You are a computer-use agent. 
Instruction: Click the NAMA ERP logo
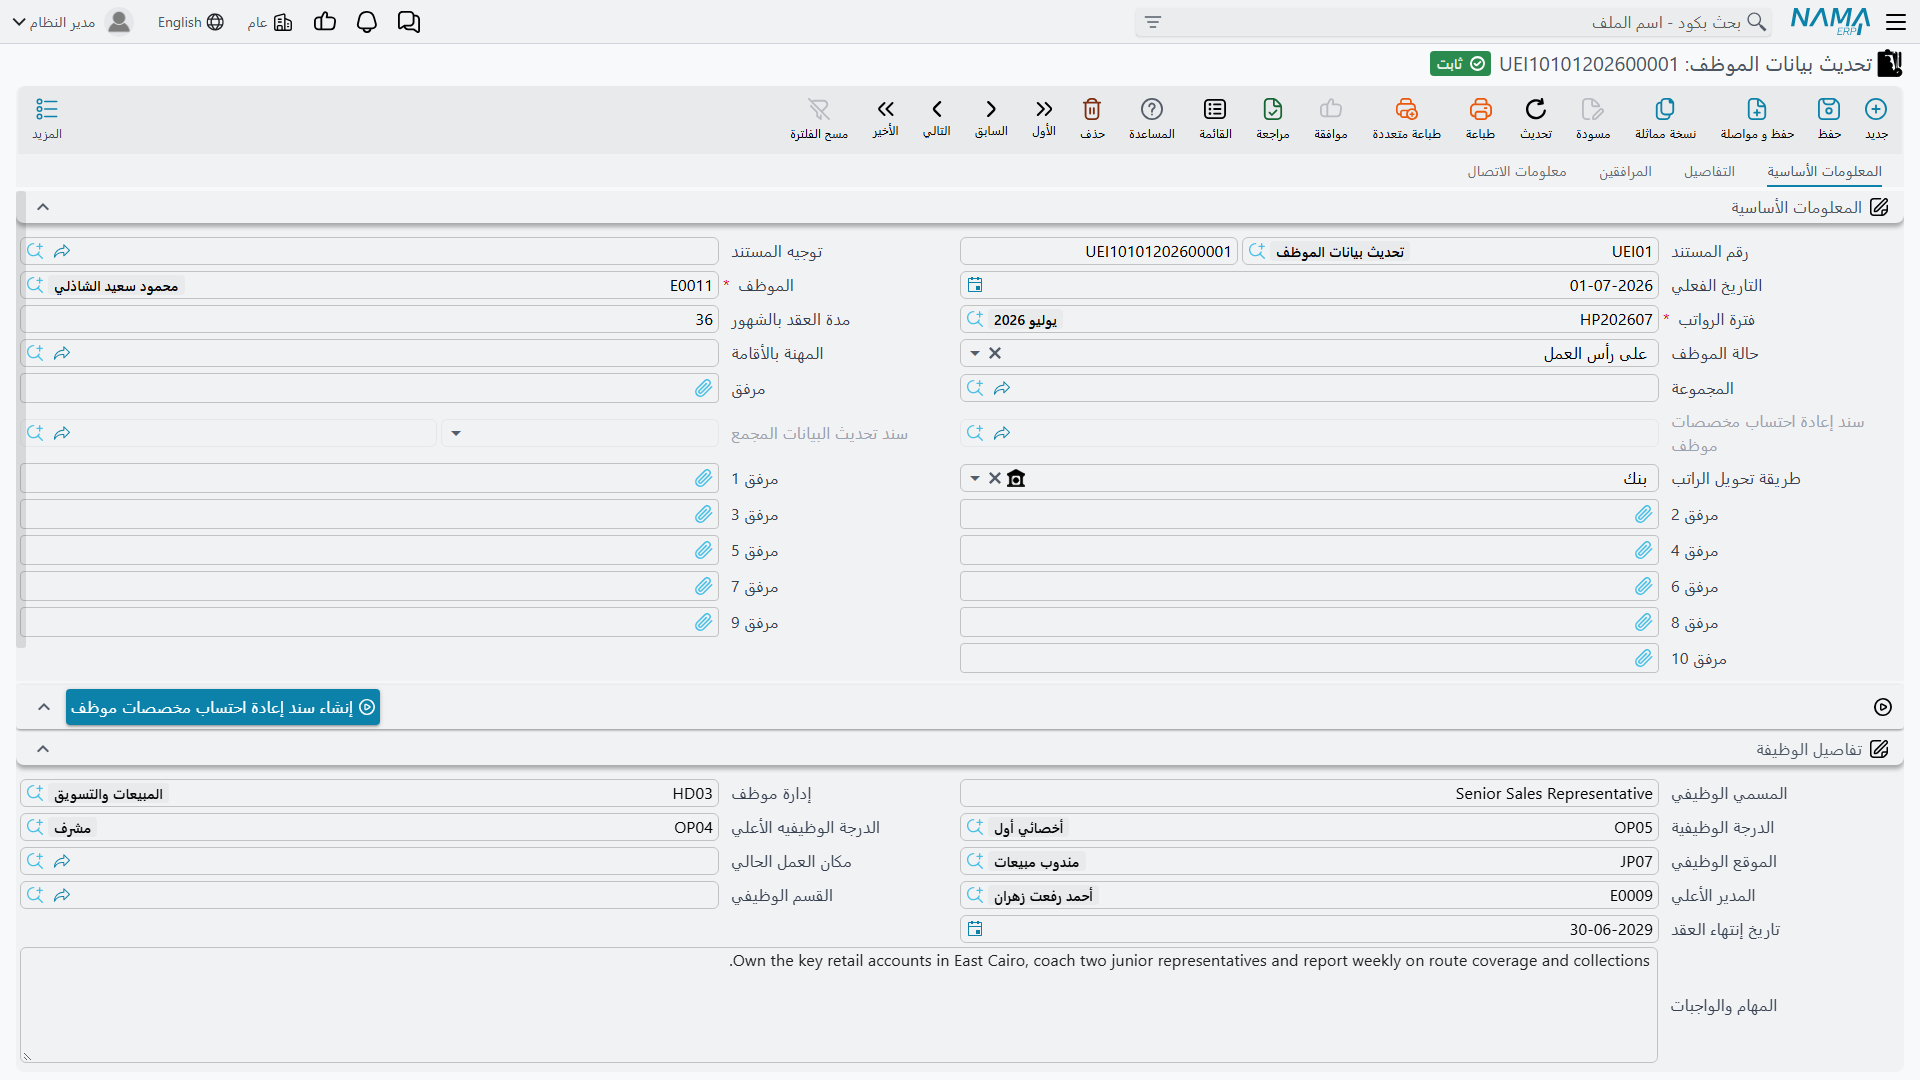(1829, 21)
